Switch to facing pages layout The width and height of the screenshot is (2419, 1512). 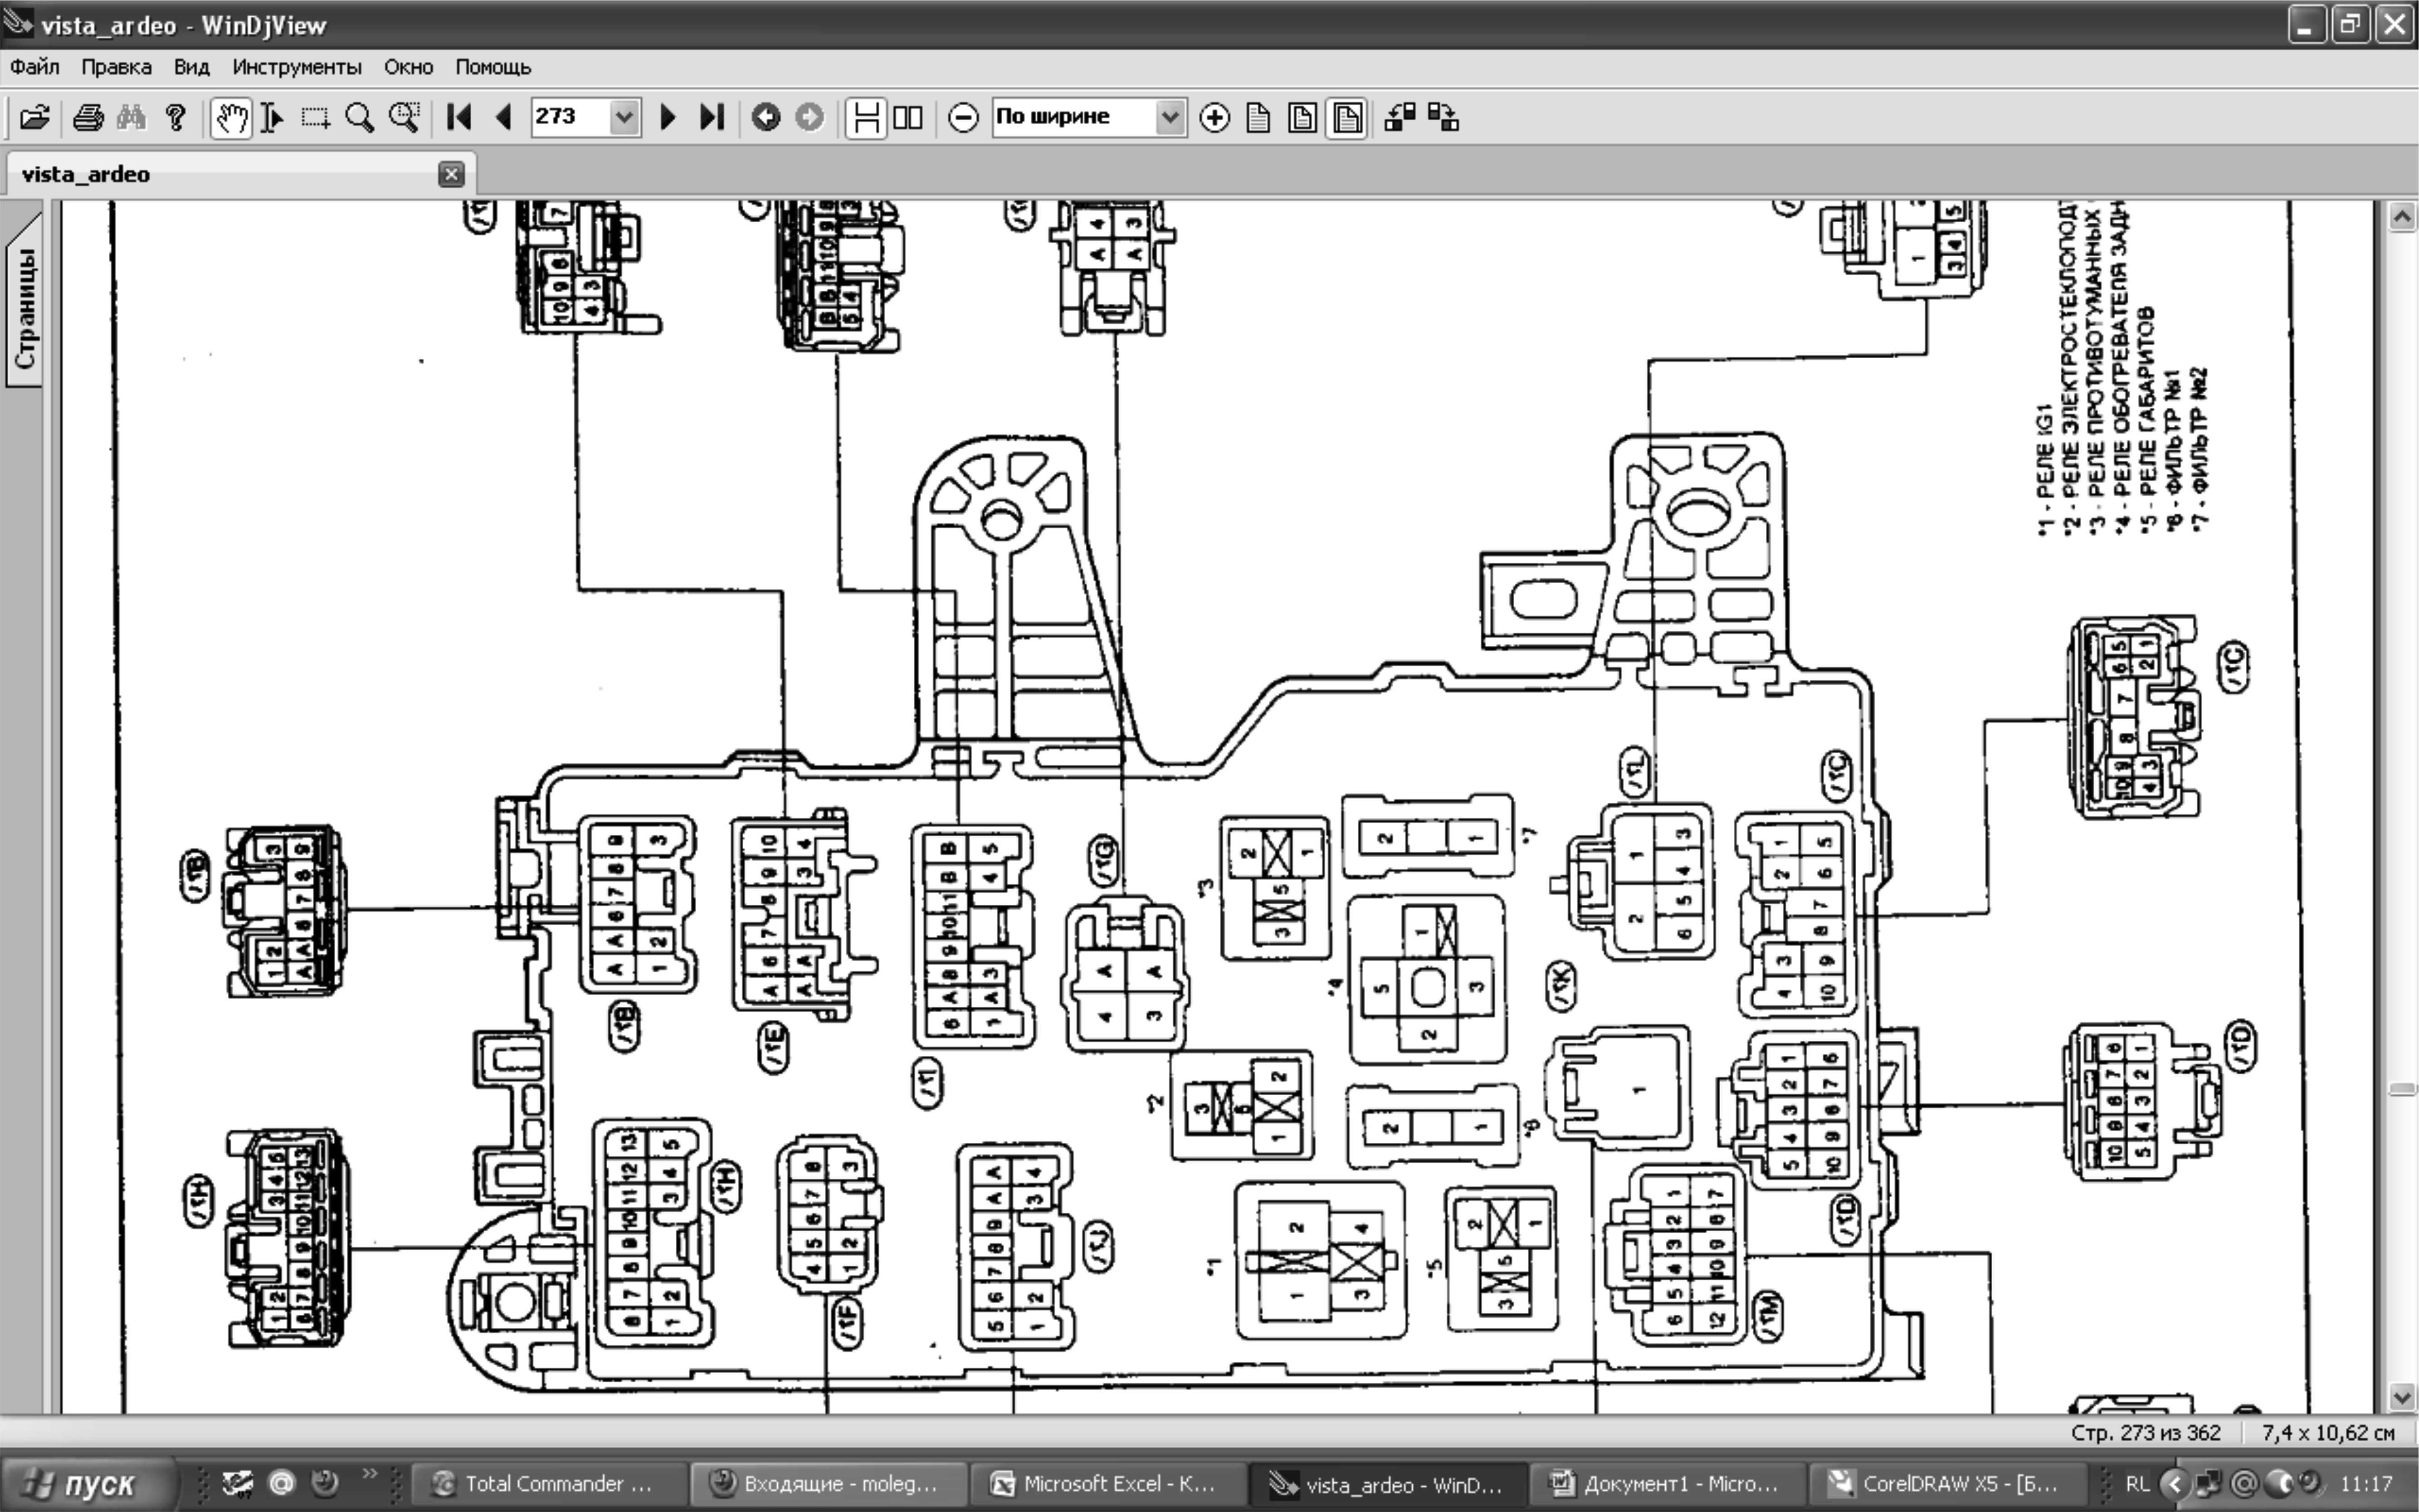click(x=908, y=118)
